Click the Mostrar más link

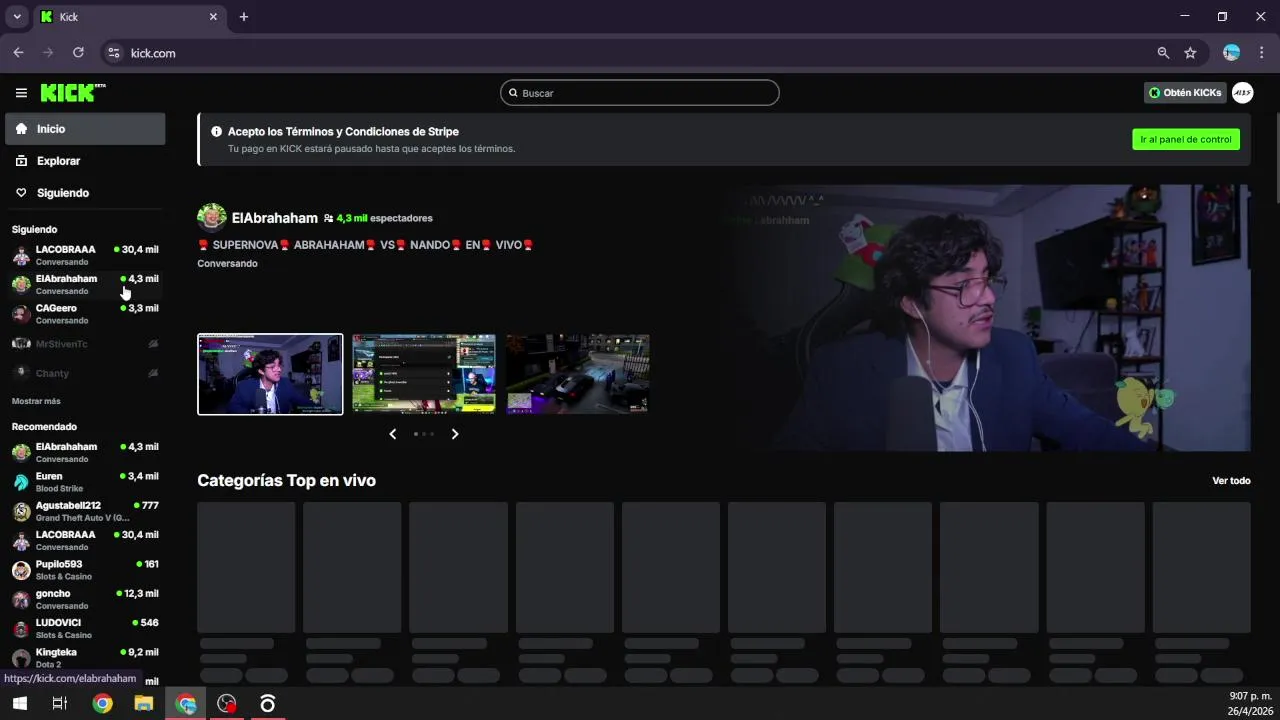36,401
